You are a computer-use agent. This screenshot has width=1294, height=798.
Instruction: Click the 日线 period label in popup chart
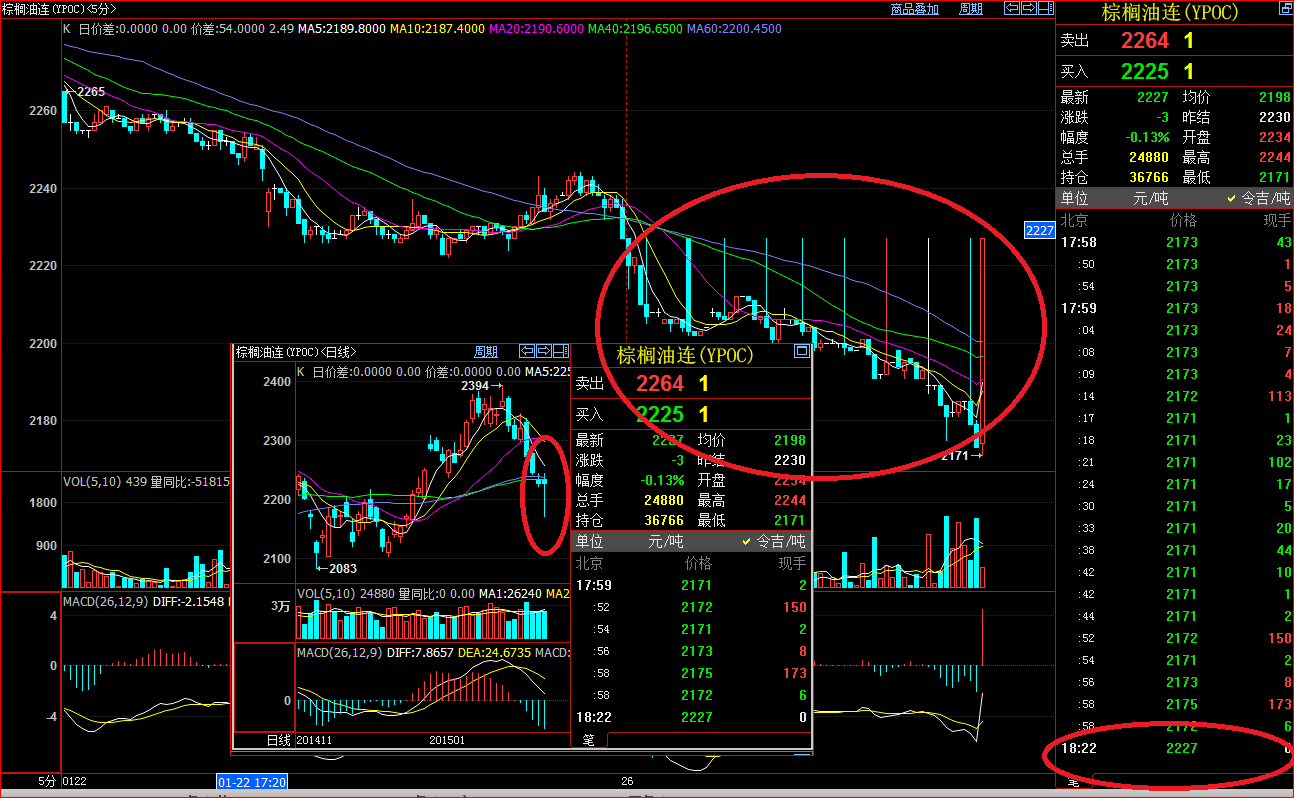[278, 741]
